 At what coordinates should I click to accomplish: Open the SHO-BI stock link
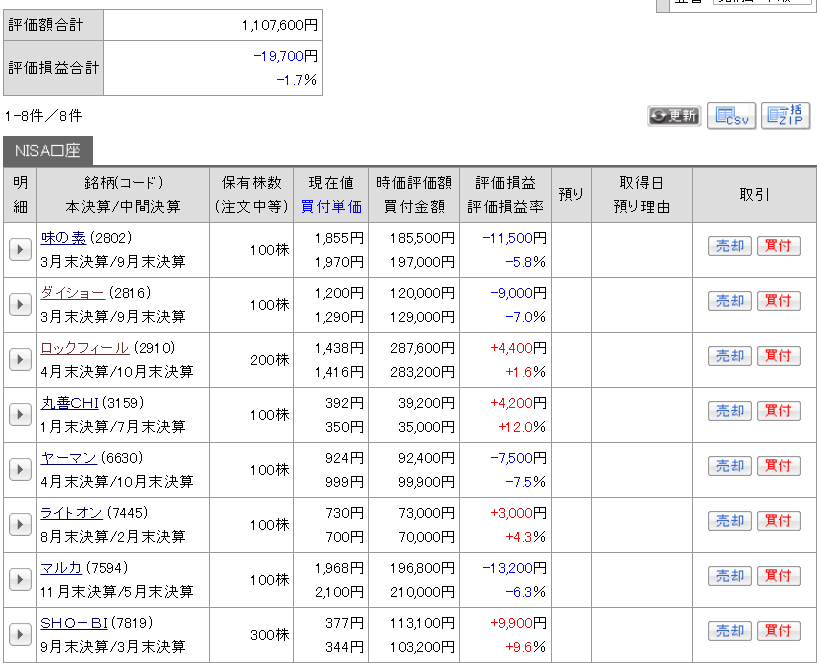[74, 623]
